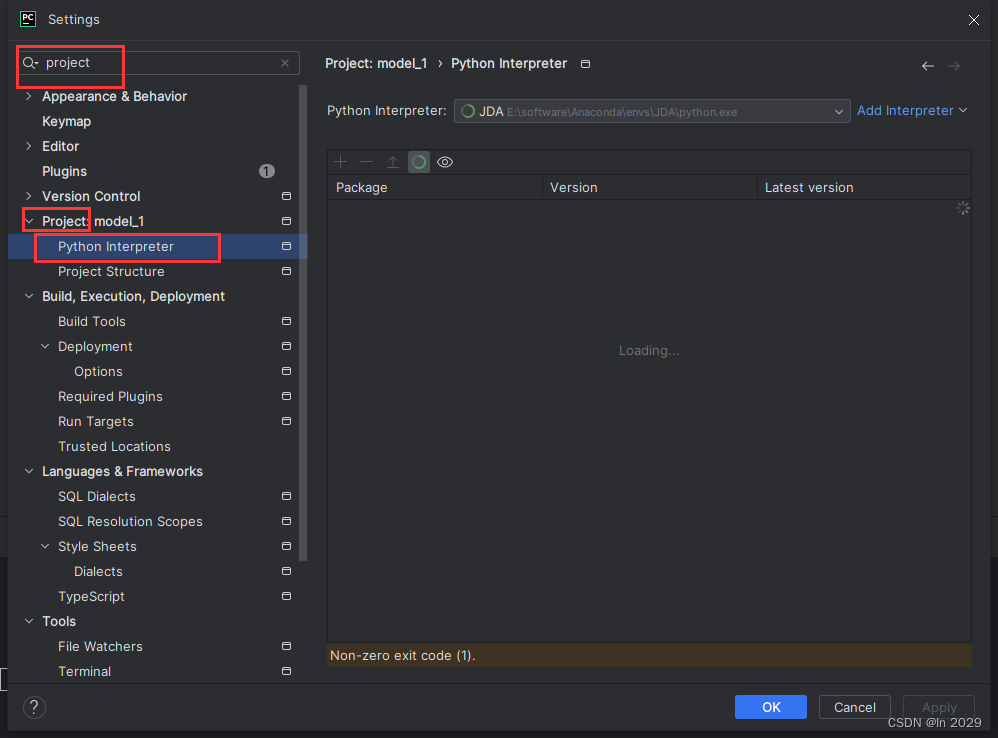Open Build Tools settings page

[92, 321]
